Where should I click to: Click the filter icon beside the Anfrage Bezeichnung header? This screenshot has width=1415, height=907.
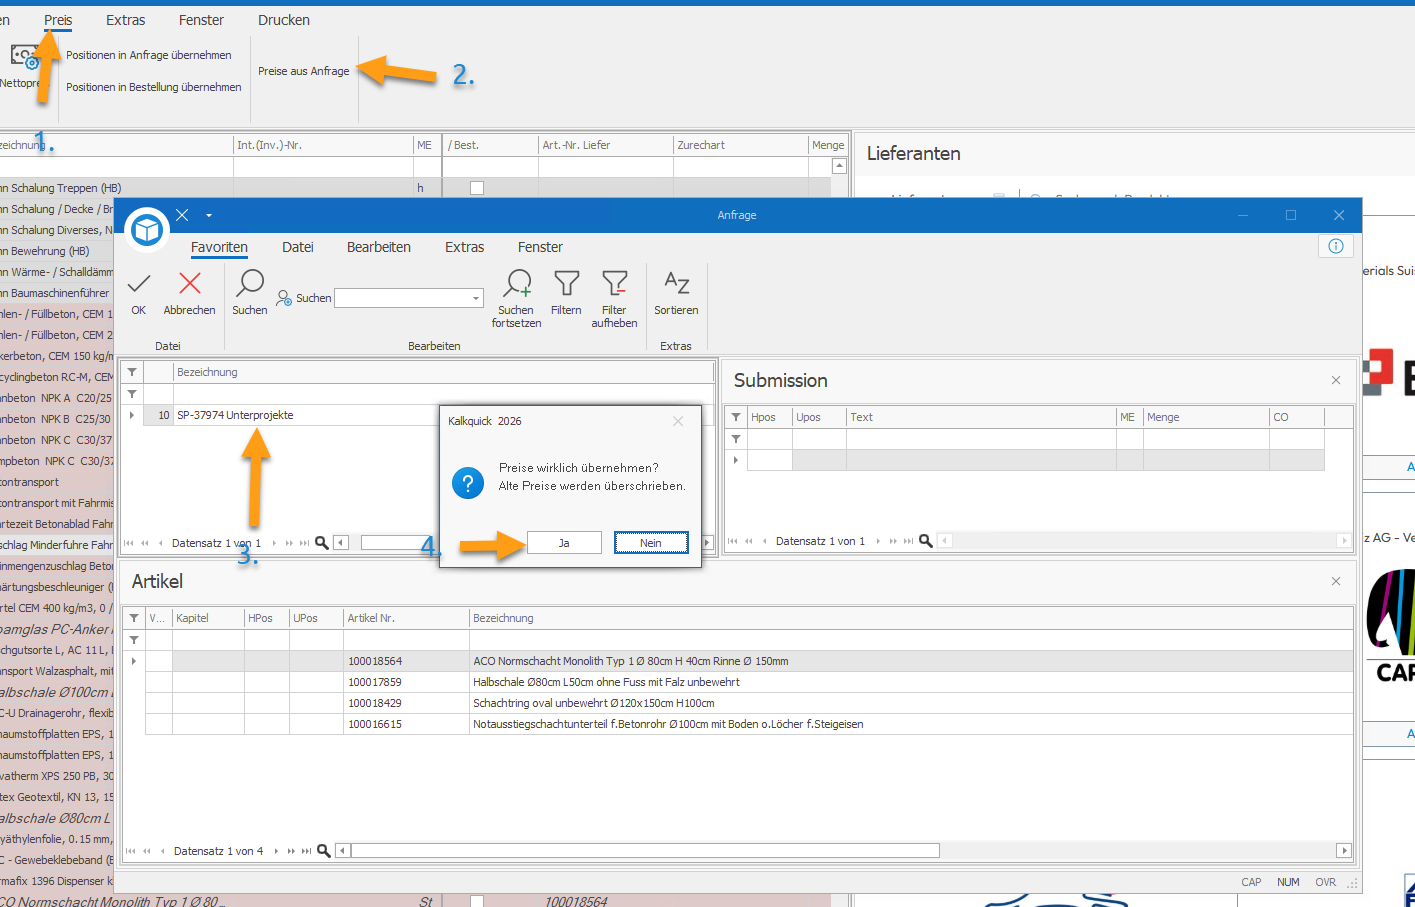pos(132,372)
